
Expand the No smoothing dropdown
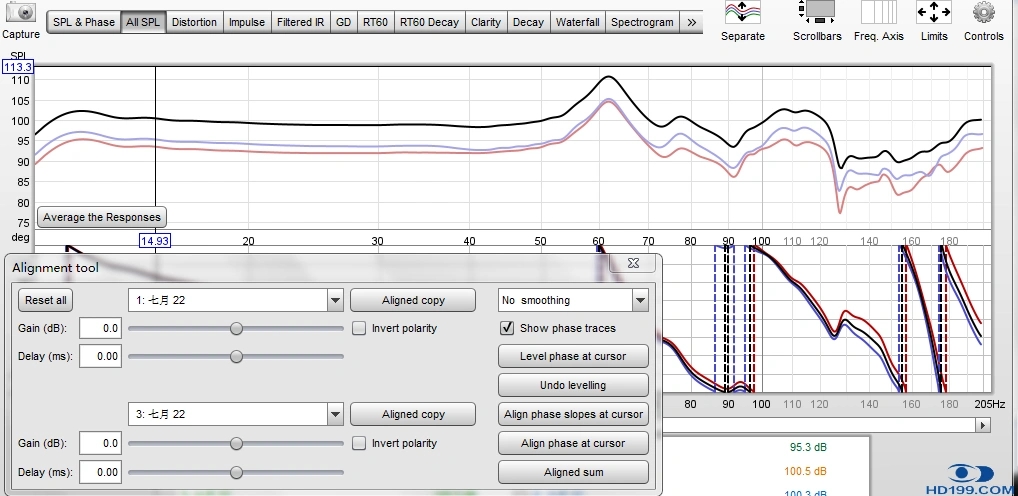coord(639,300)
